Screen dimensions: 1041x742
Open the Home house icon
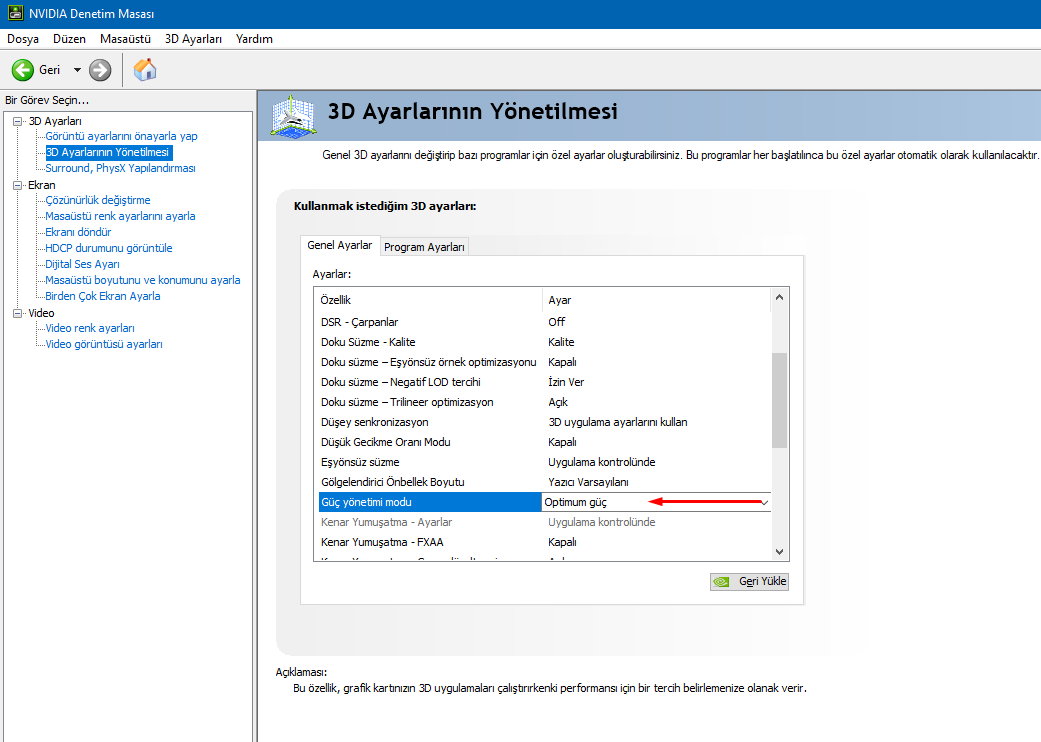click(x=145, y=70)
